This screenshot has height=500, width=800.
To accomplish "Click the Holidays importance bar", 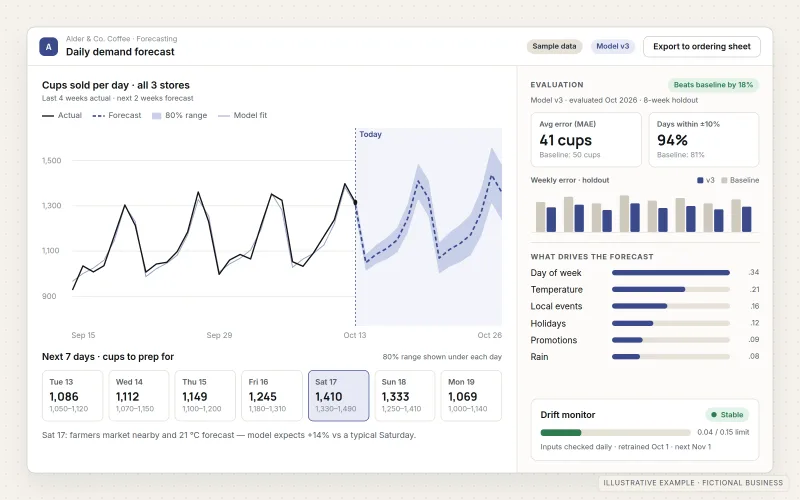I will coord(671,323).
